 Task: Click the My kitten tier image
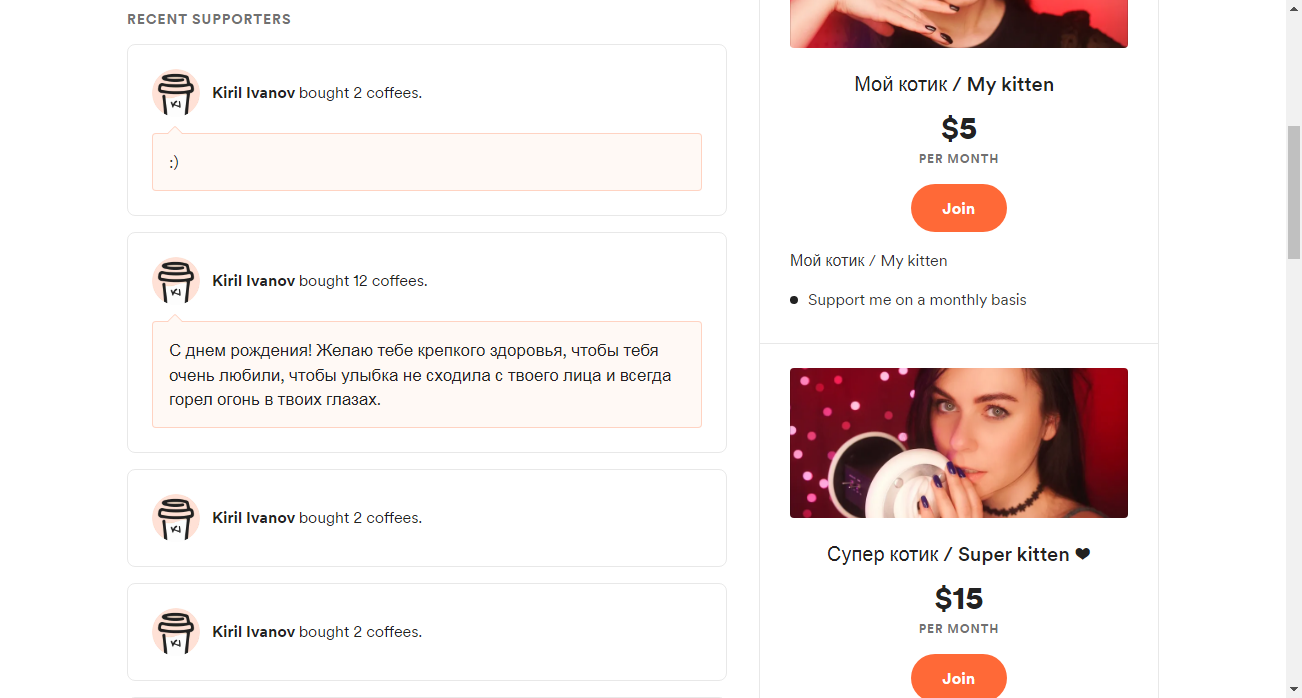[958, 24]
